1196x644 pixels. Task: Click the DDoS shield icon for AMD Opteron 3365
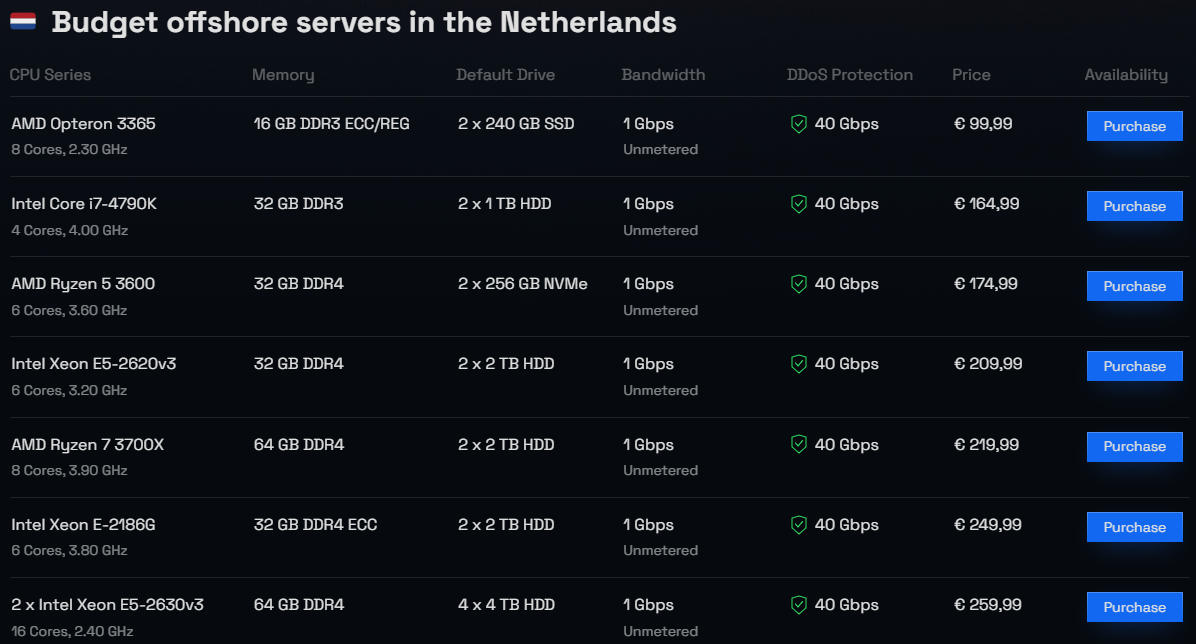[798, 124]
